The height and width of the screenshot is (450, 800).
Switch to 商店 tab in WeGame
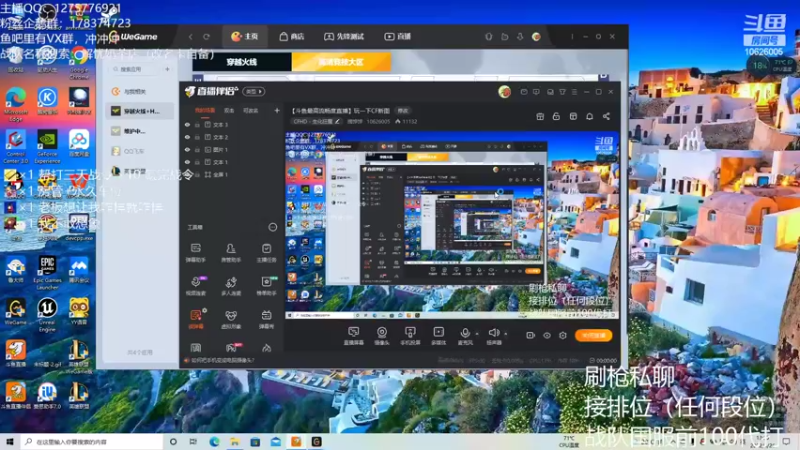pos(292,36)
